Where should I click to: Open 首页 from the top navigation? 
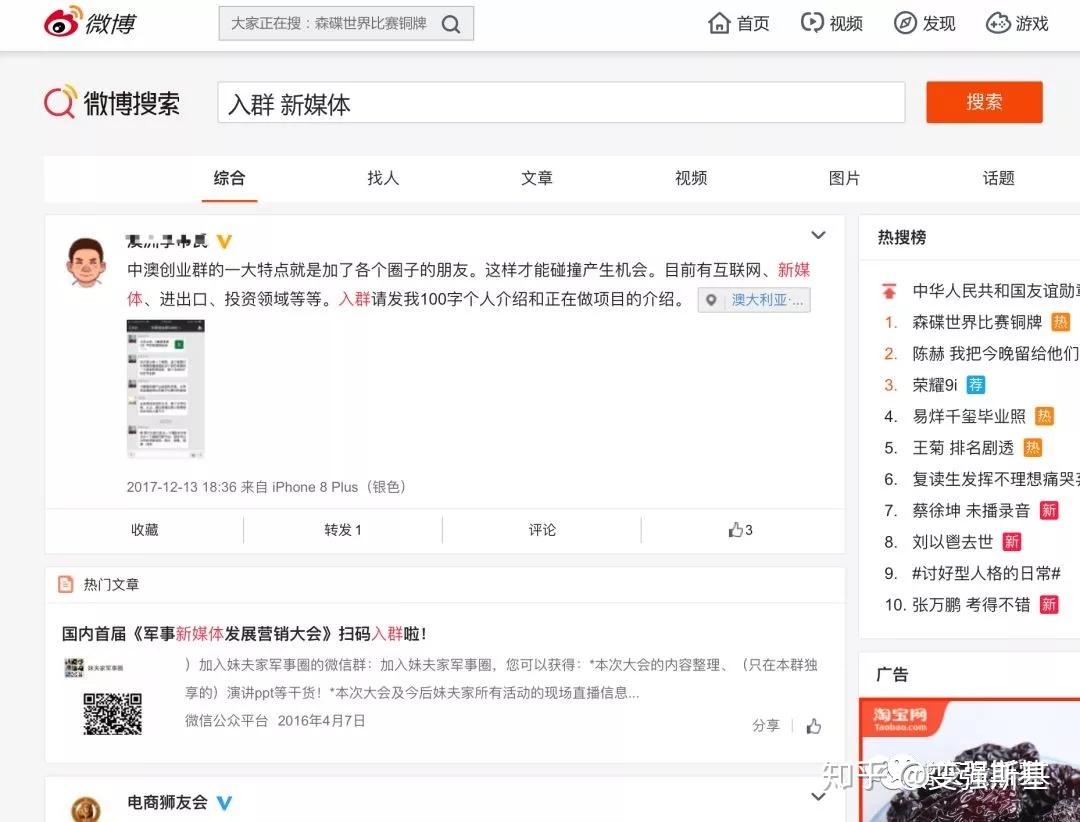point(739,22)
